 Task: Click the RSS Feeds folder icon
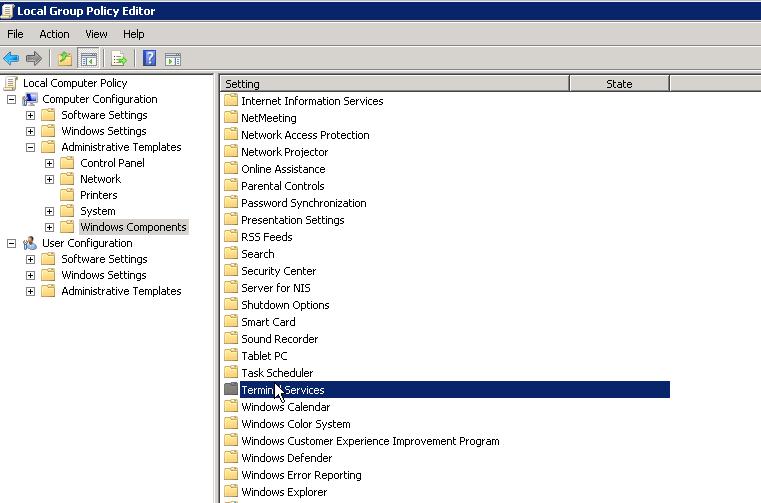click(231, 236)
